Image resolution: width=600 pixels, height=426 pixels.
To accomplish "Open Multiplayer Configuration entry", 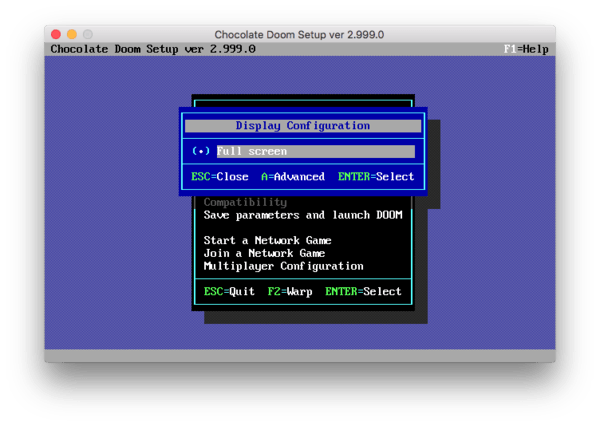I will [284, 266].
